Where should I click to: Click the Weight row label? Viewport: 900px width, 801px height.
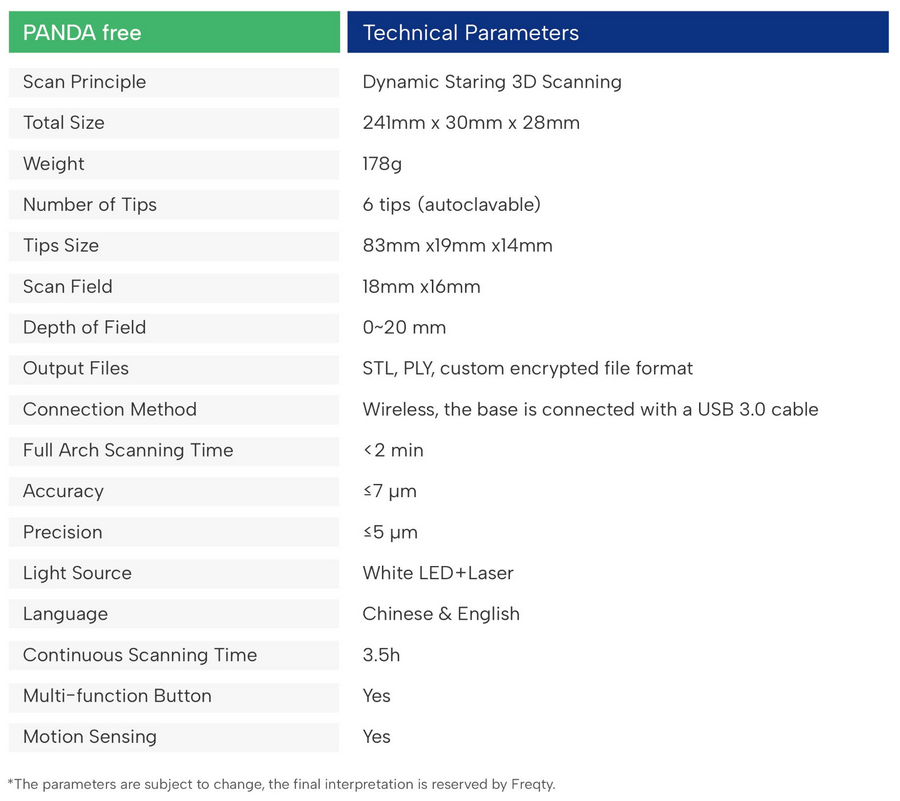53,164
